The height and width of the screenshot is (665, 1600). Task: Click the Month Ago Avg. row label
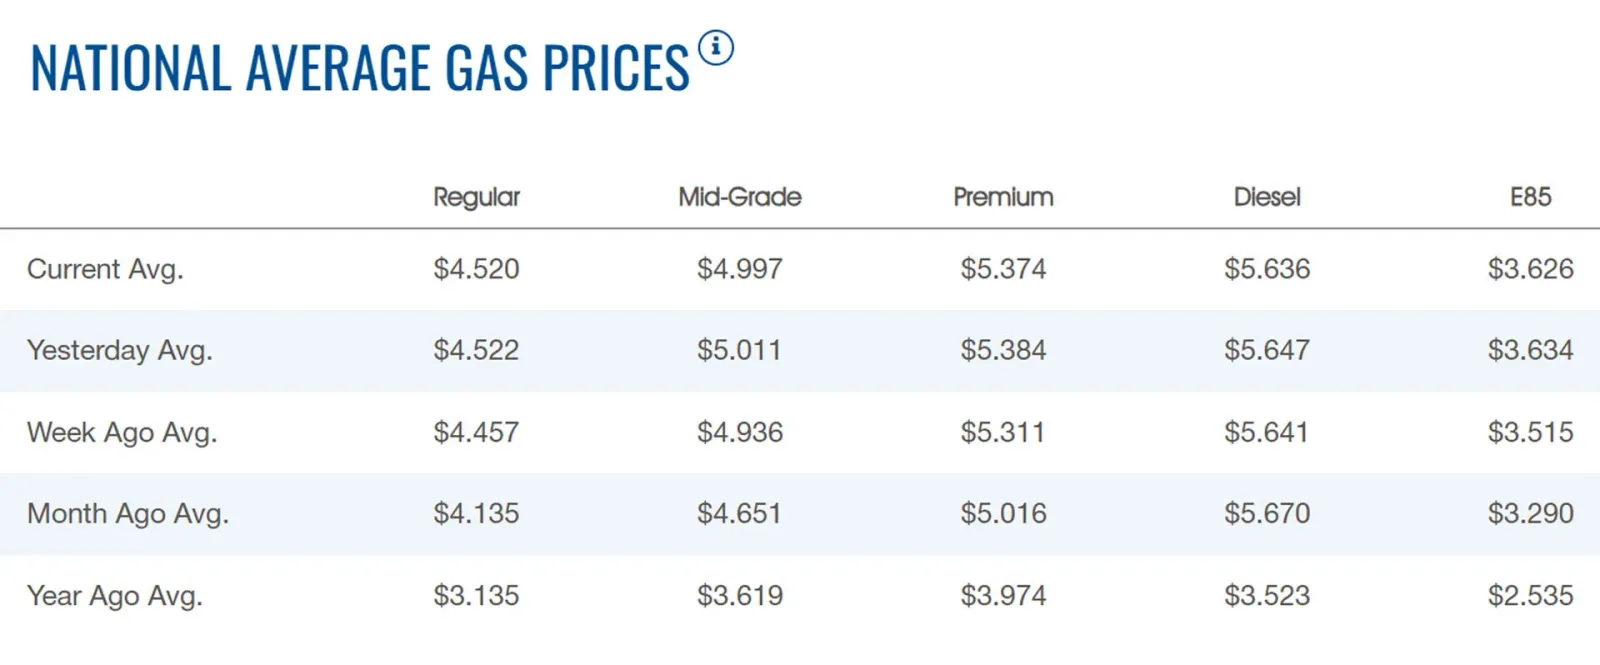(128, 514)
